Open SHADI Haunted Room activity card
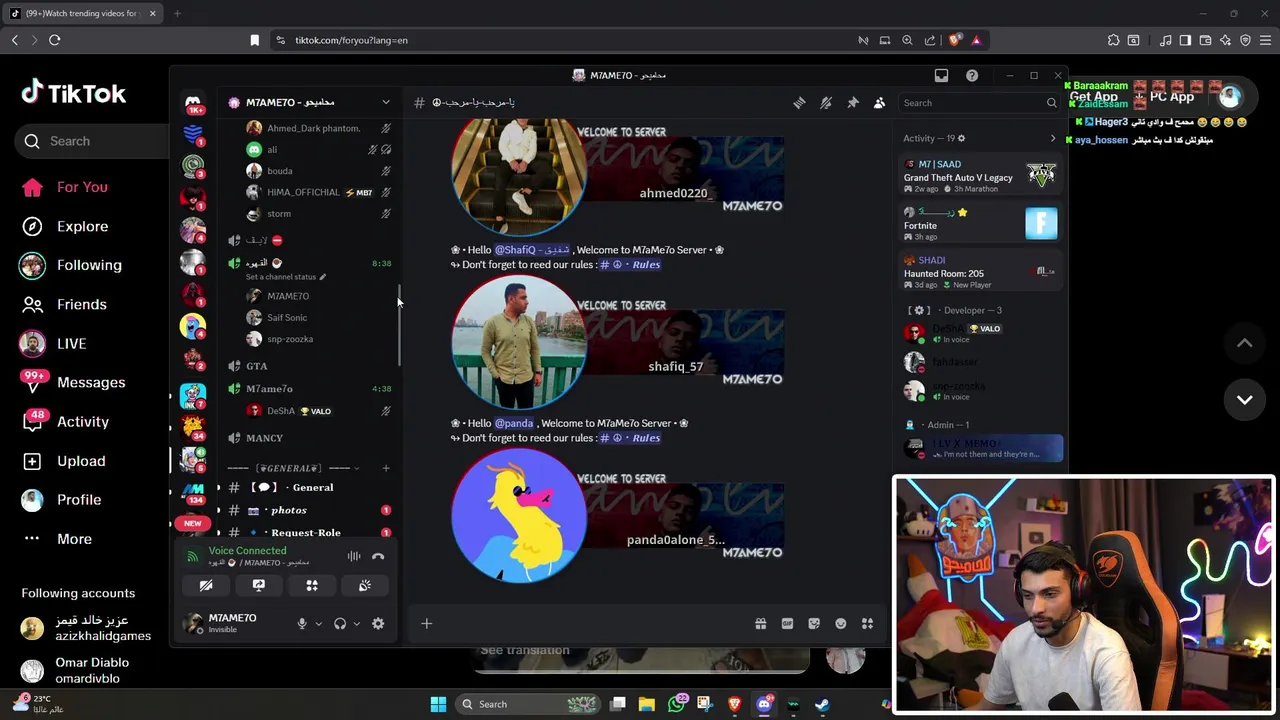Viewport: 1280px width, 720px height. click(x=981, y=272)
